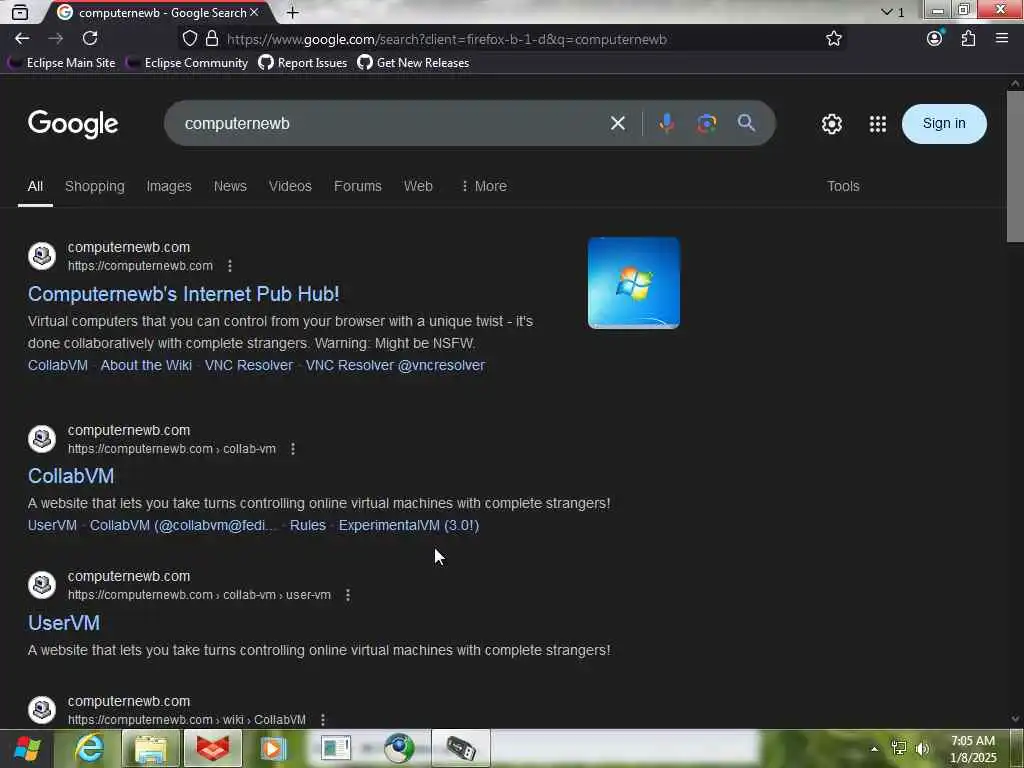Switch to the Forums tab
Screen dimensions: 1024x768
click(357, 186)
